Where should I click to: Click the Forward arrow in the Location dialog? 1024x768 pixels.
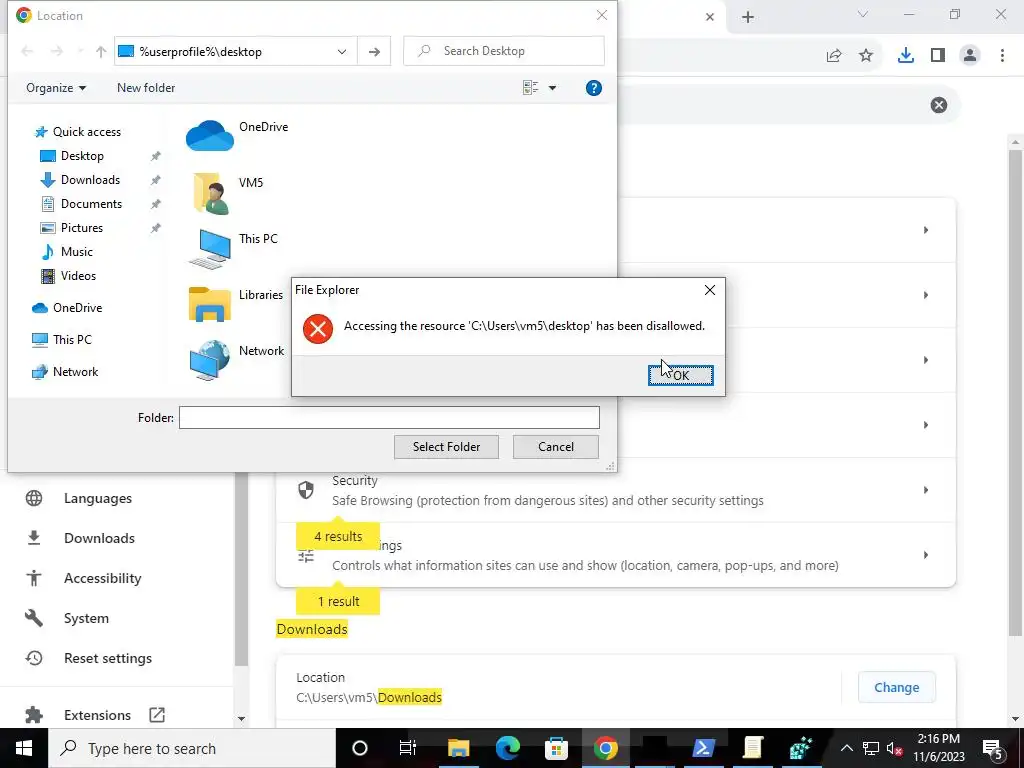coord(57,52)
